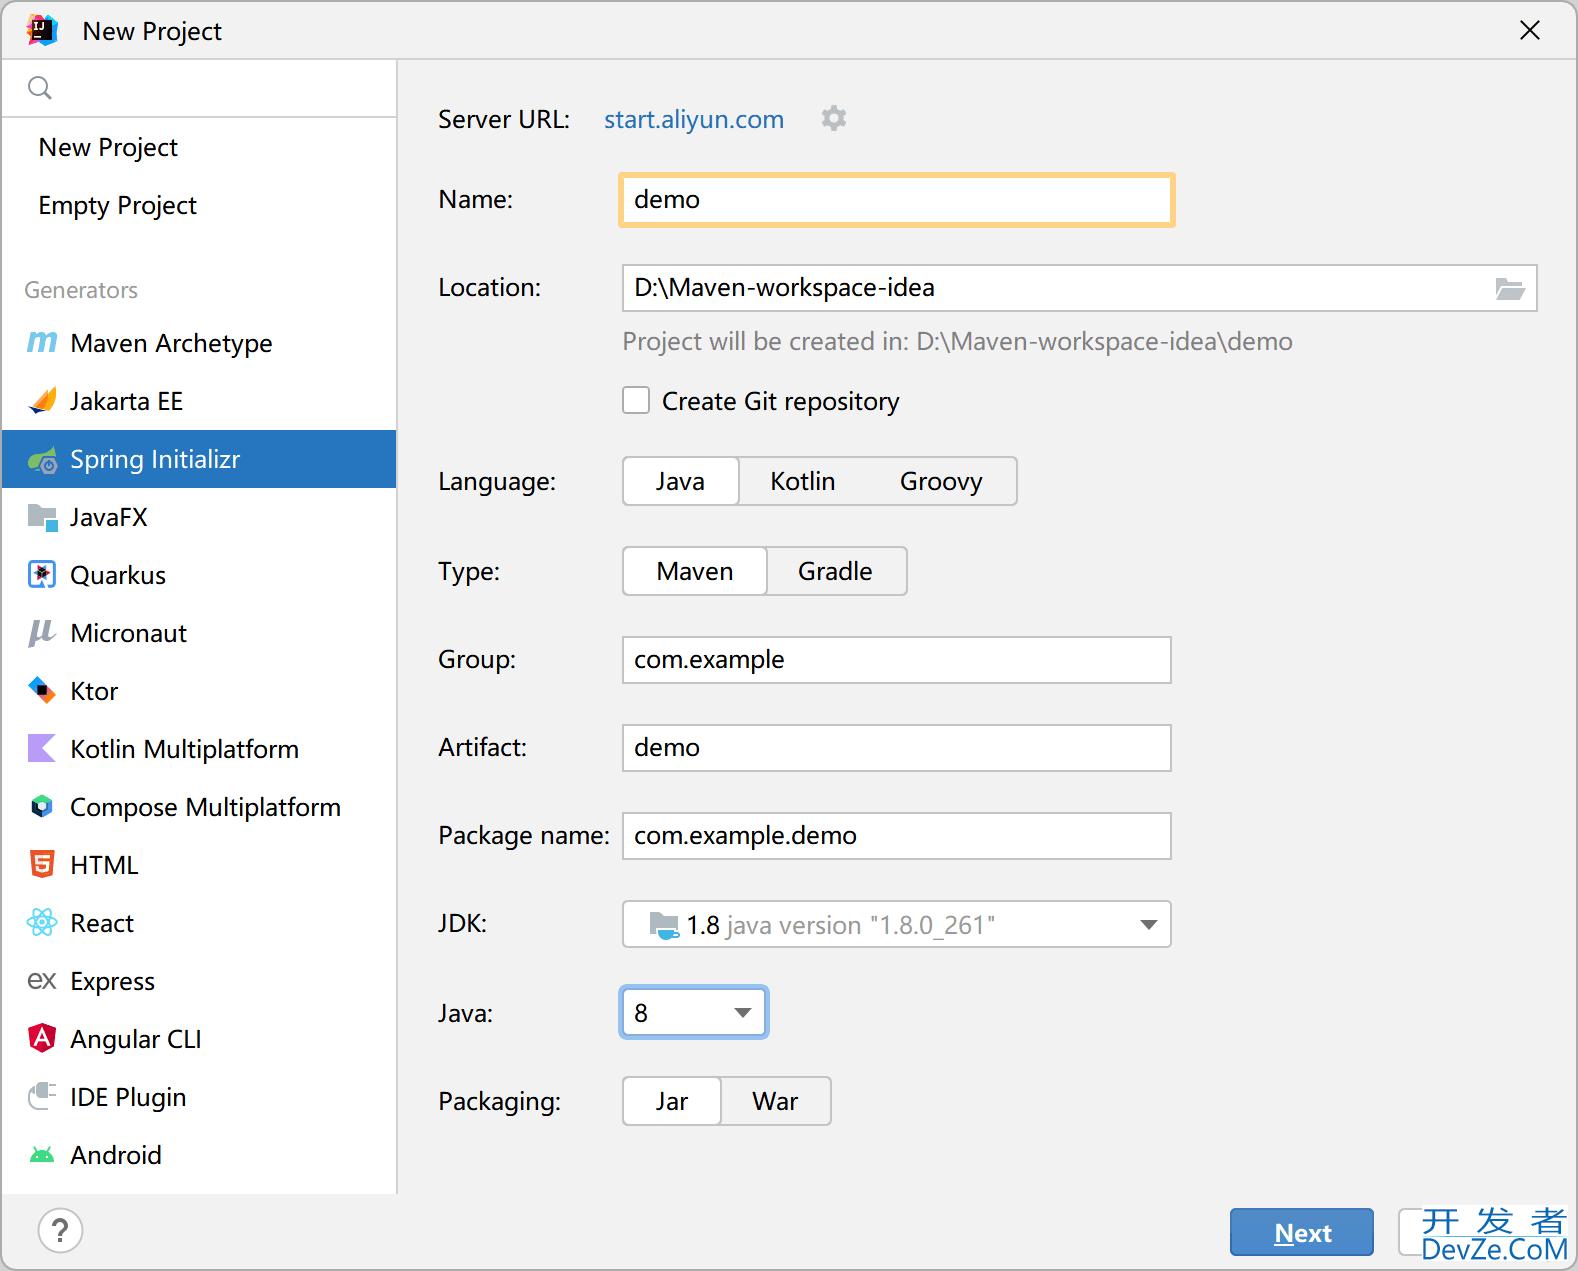1578x1271 pixels.
Task: Click Spring Initializr label text
Action: pos(155,459)
